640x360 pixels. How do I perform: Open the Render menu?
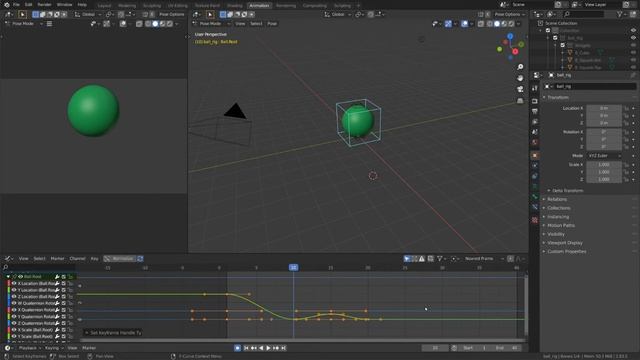coord(44,4)
